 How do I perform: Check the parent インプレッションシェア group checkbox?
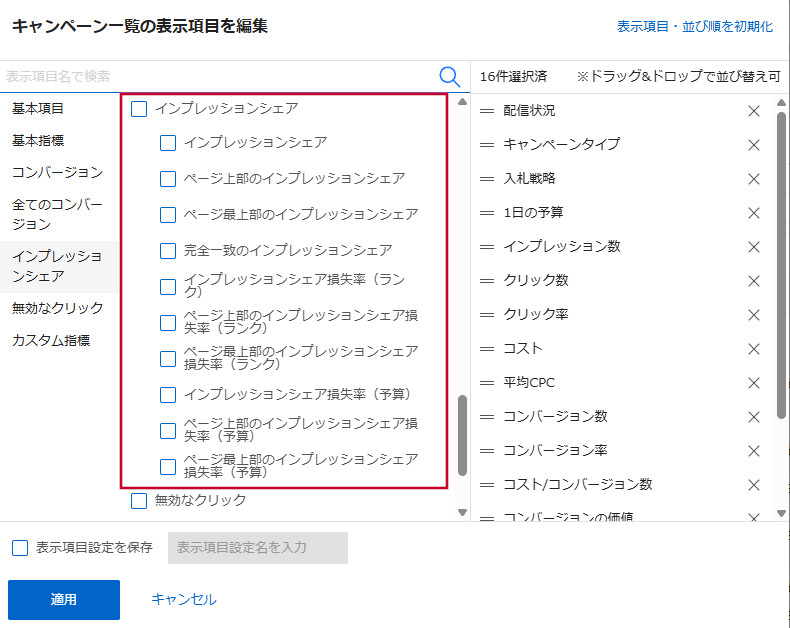pyautogui.click(x=139, y=108)
